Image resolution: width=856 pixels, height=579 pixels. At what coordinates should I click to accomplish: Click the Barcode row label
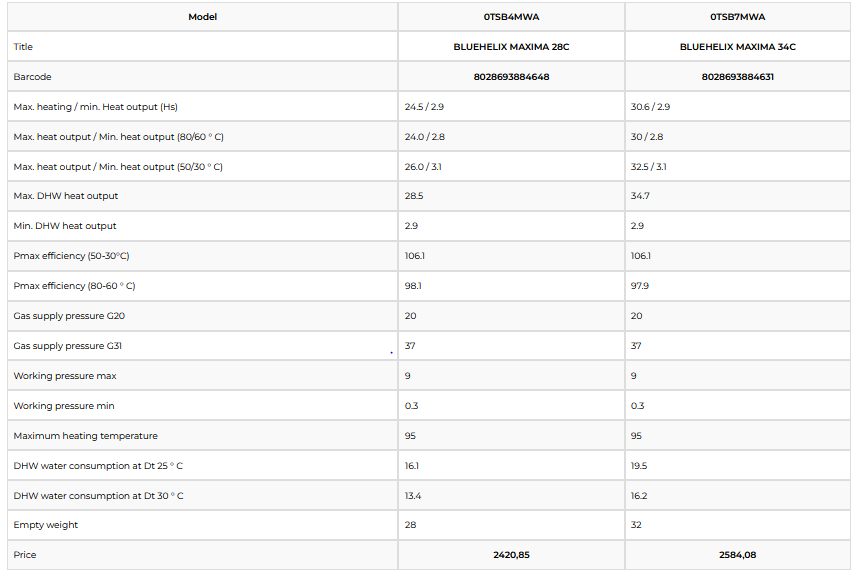pyautogui.click(x=32, y=77)
